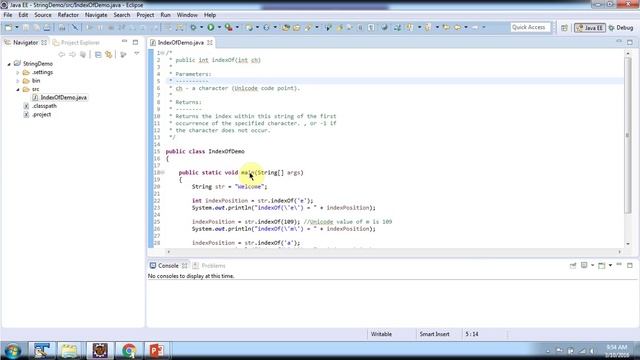Click the Pin Console icon
640x360 pixels.
point(573,265)
